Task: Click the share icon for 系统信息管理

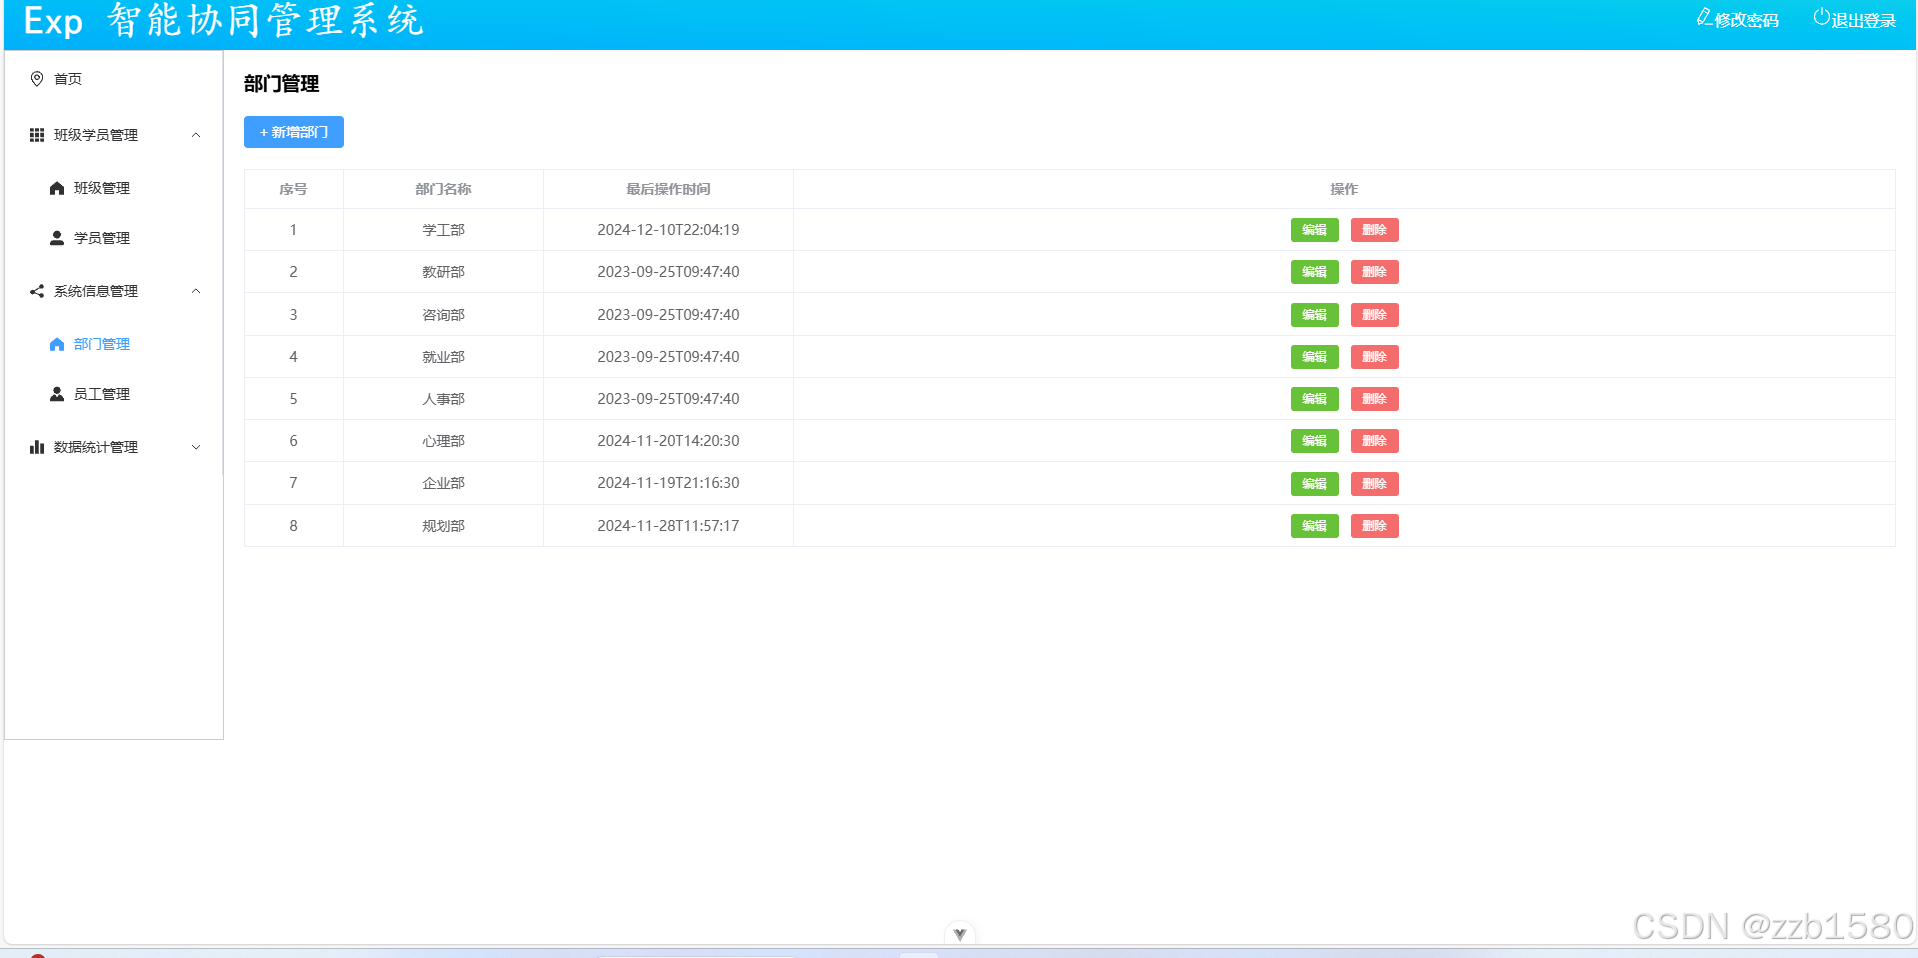Action: coord(37,291)
